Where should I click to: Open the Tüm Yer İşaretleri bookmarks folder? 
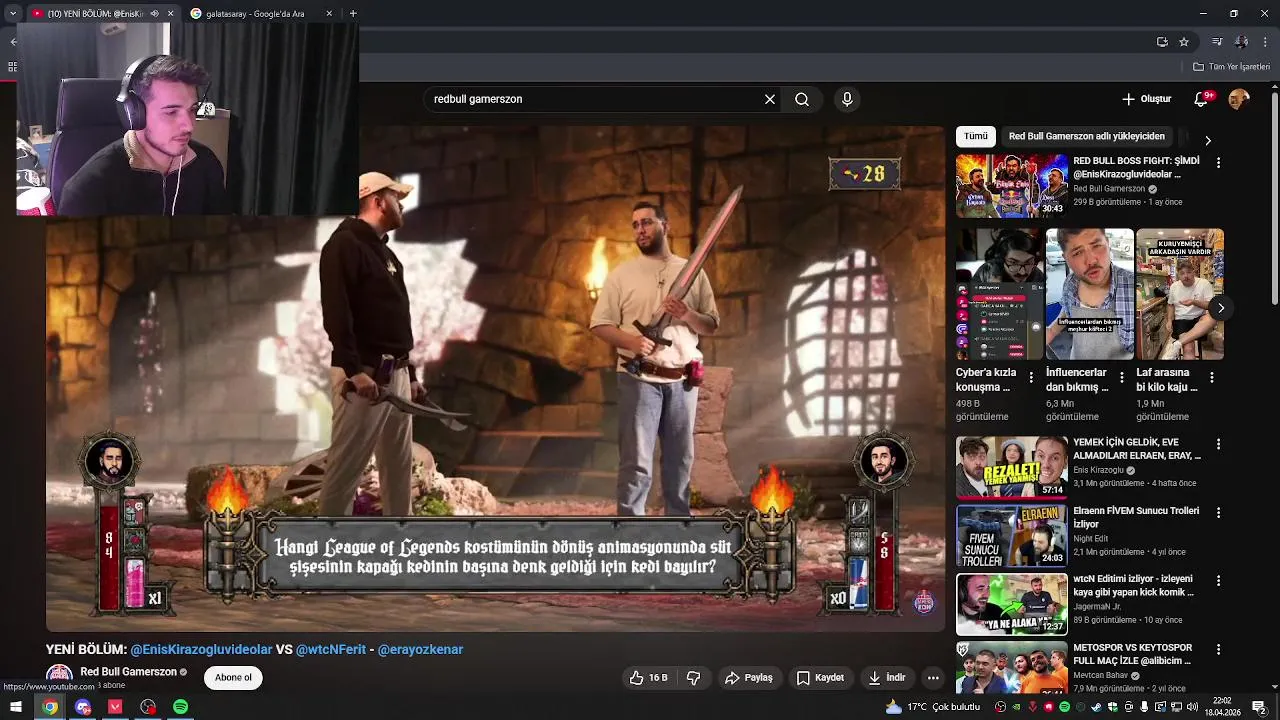point(1231,67)
